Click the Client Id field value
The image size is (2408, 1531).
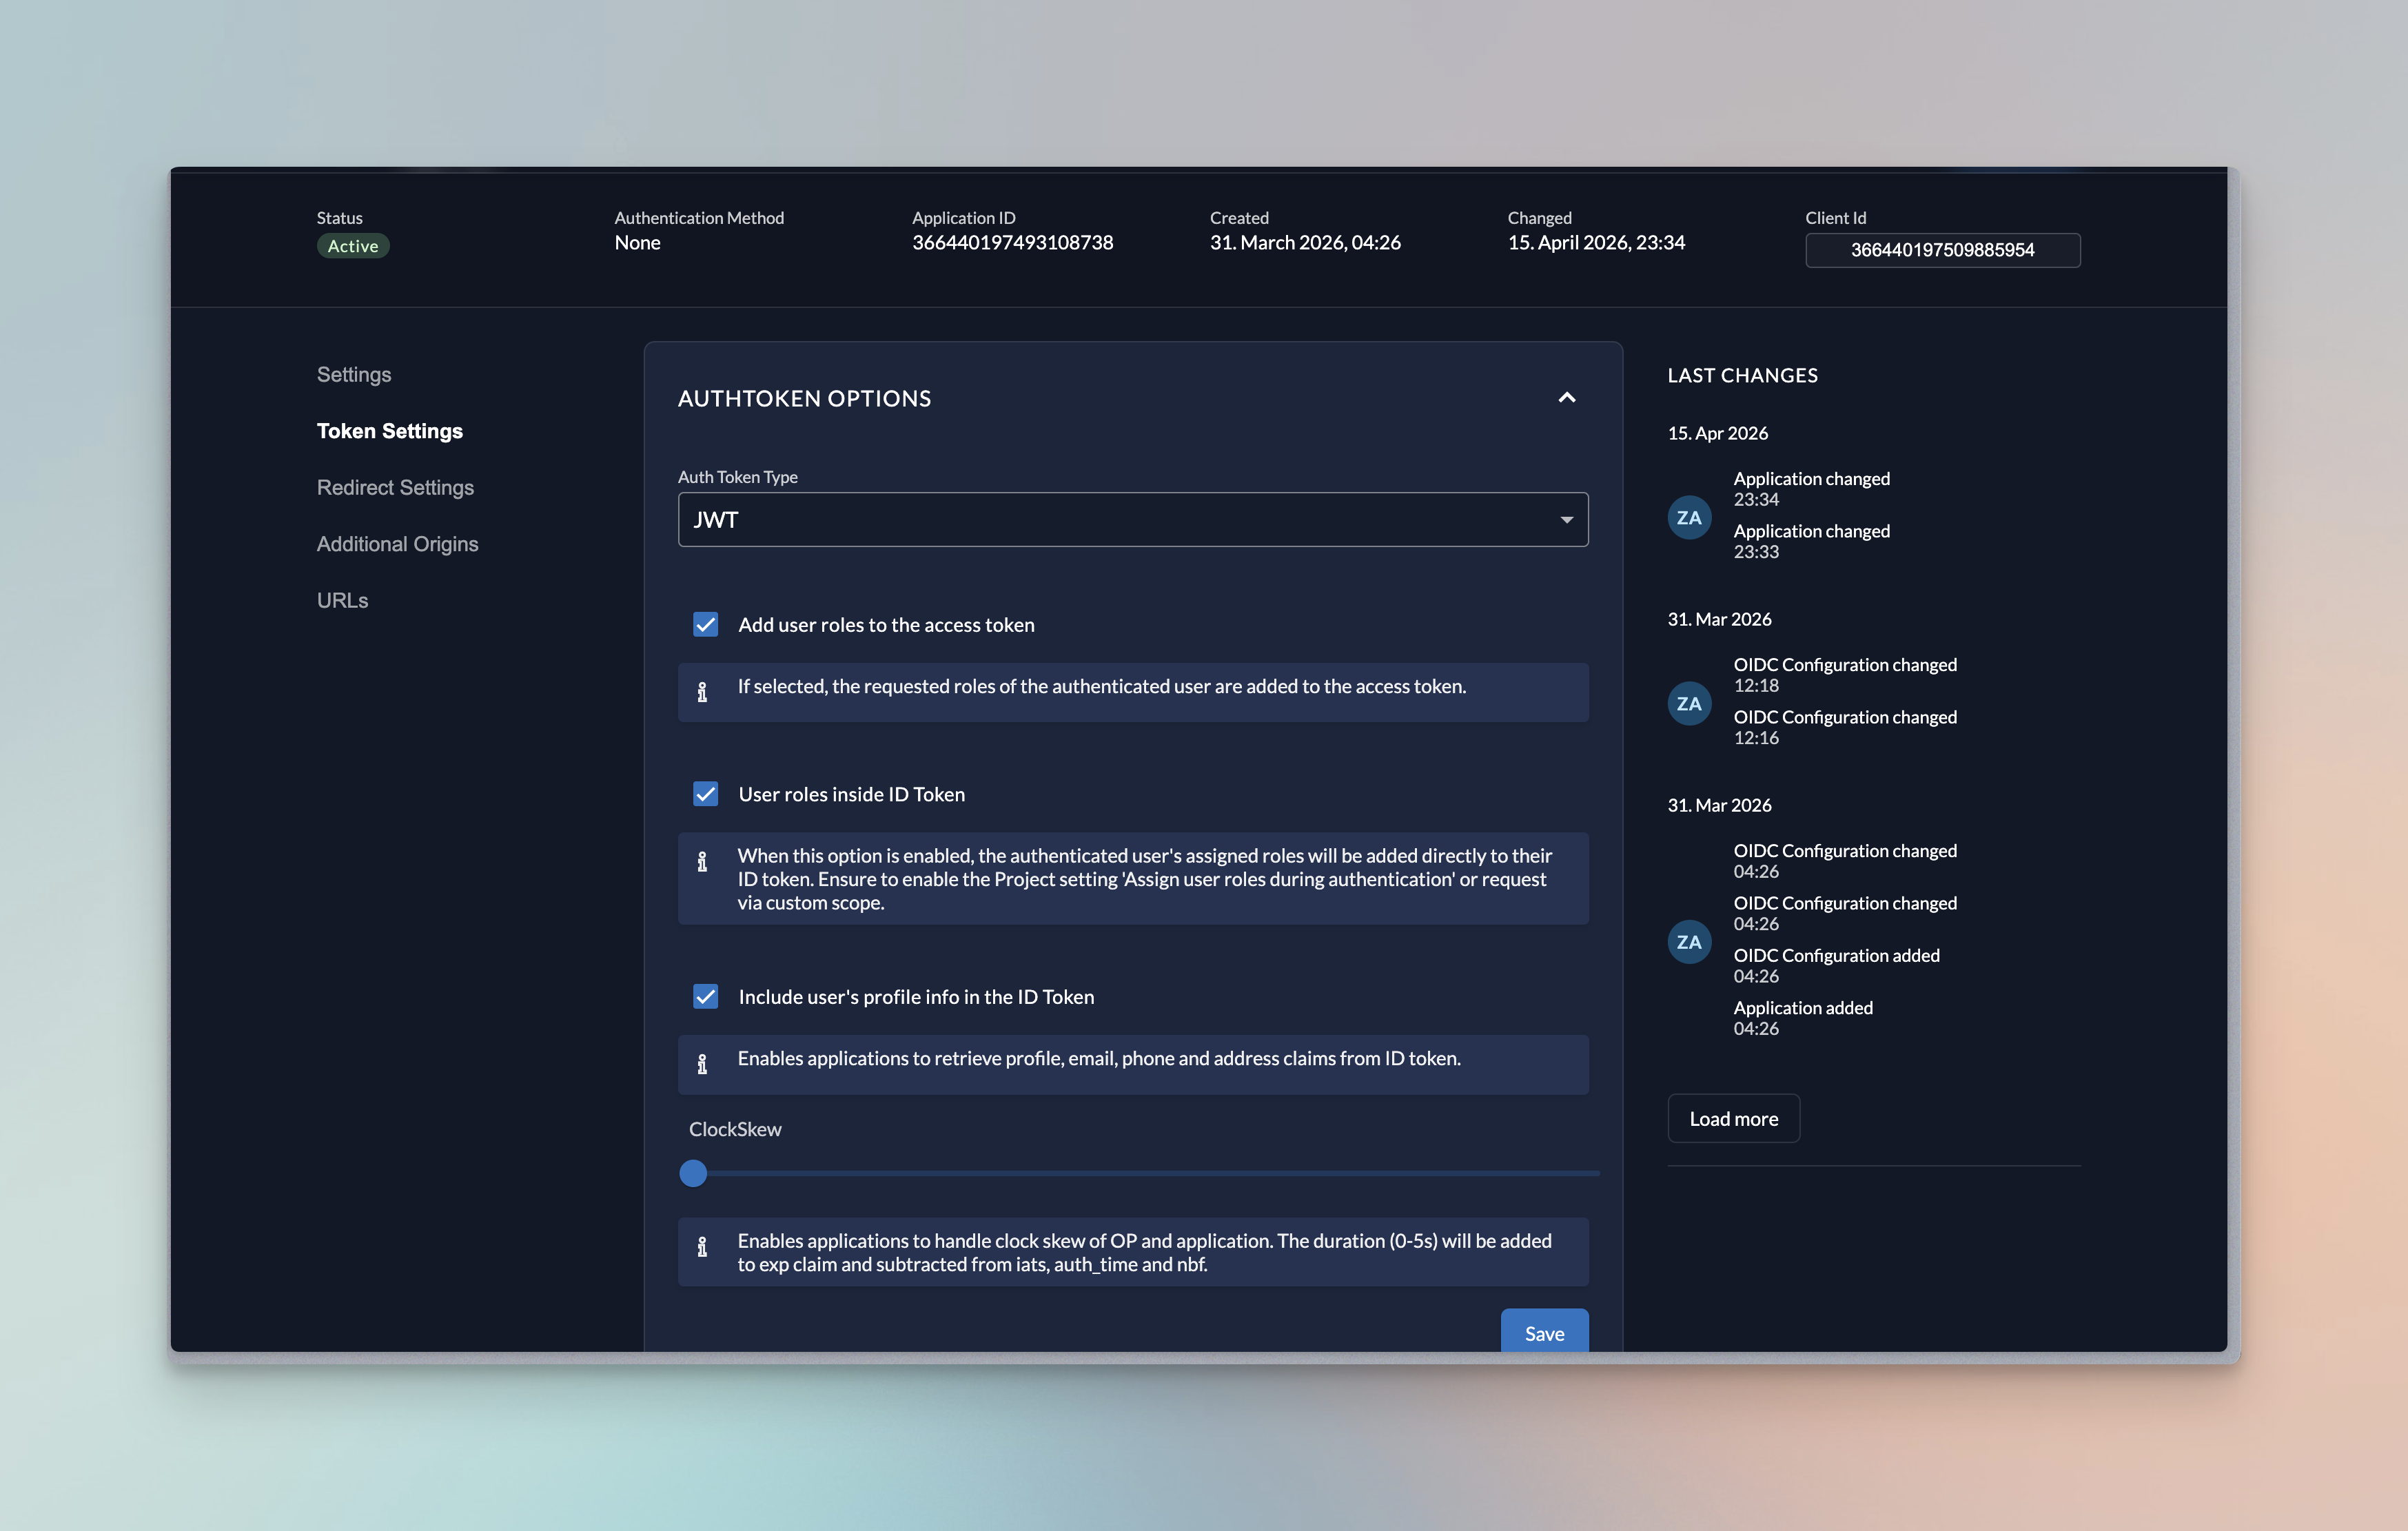pyautogui.click(x=1942, y=250)
